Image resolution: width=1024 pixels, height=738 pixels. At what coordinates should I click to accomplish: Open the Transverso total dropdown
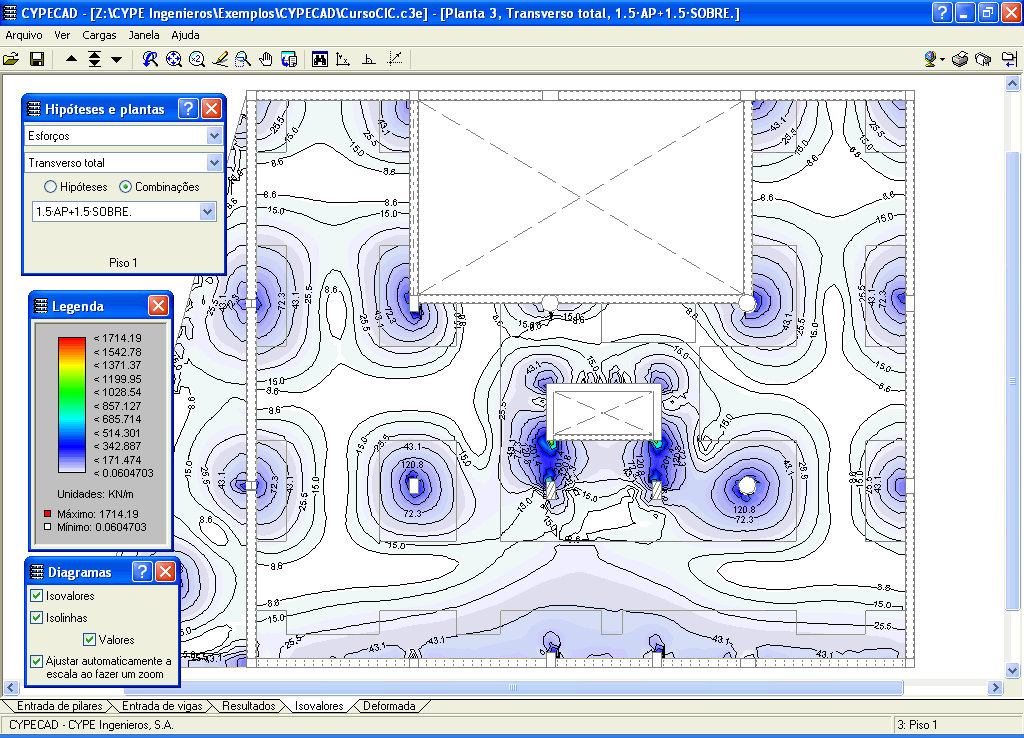pyautogui.click(x=214, y=162)
